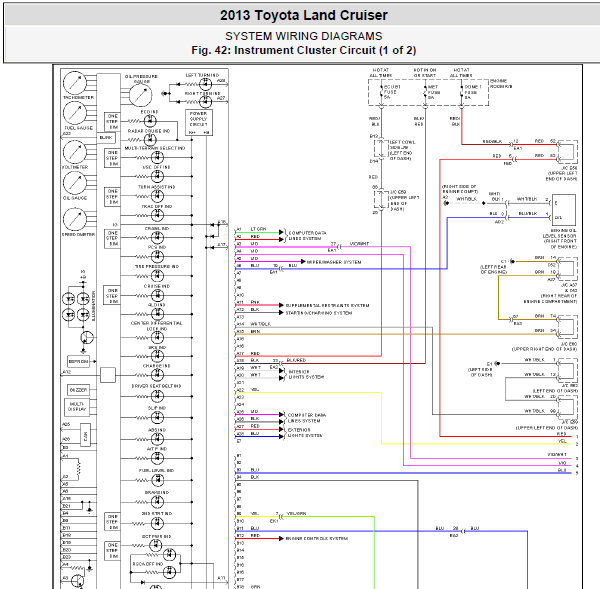This screenshot has height=589, width=600.
Task: Click the cruise indicator LED symbol
Action: [157, 295]
